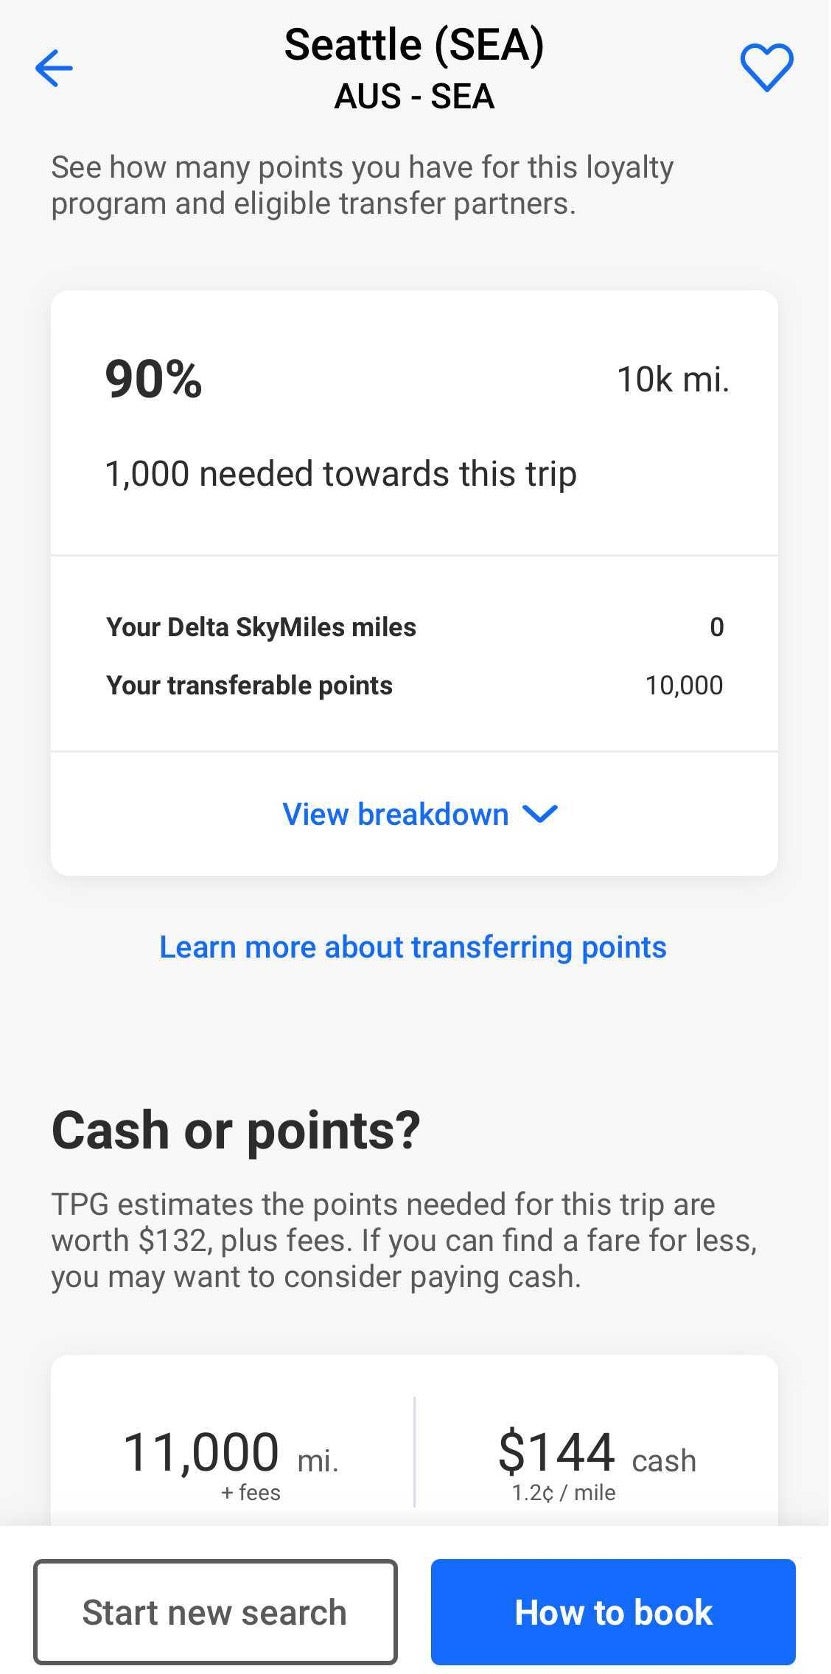Click the 90% progress figure

tap(154, 379)
